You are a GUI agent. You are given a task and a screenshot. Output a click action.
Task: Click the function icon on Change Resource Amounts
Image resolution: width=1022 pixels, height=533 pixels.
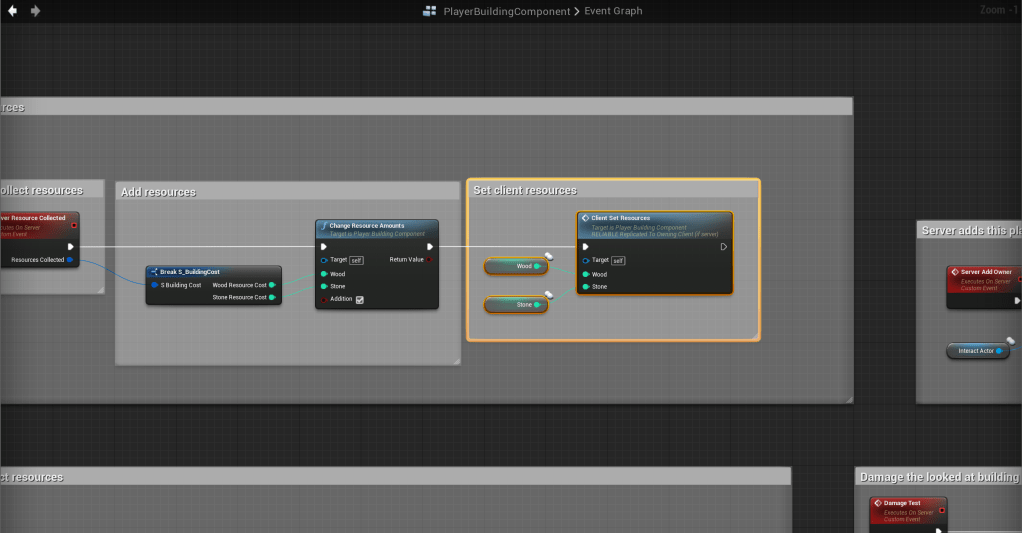pos(323,226)
